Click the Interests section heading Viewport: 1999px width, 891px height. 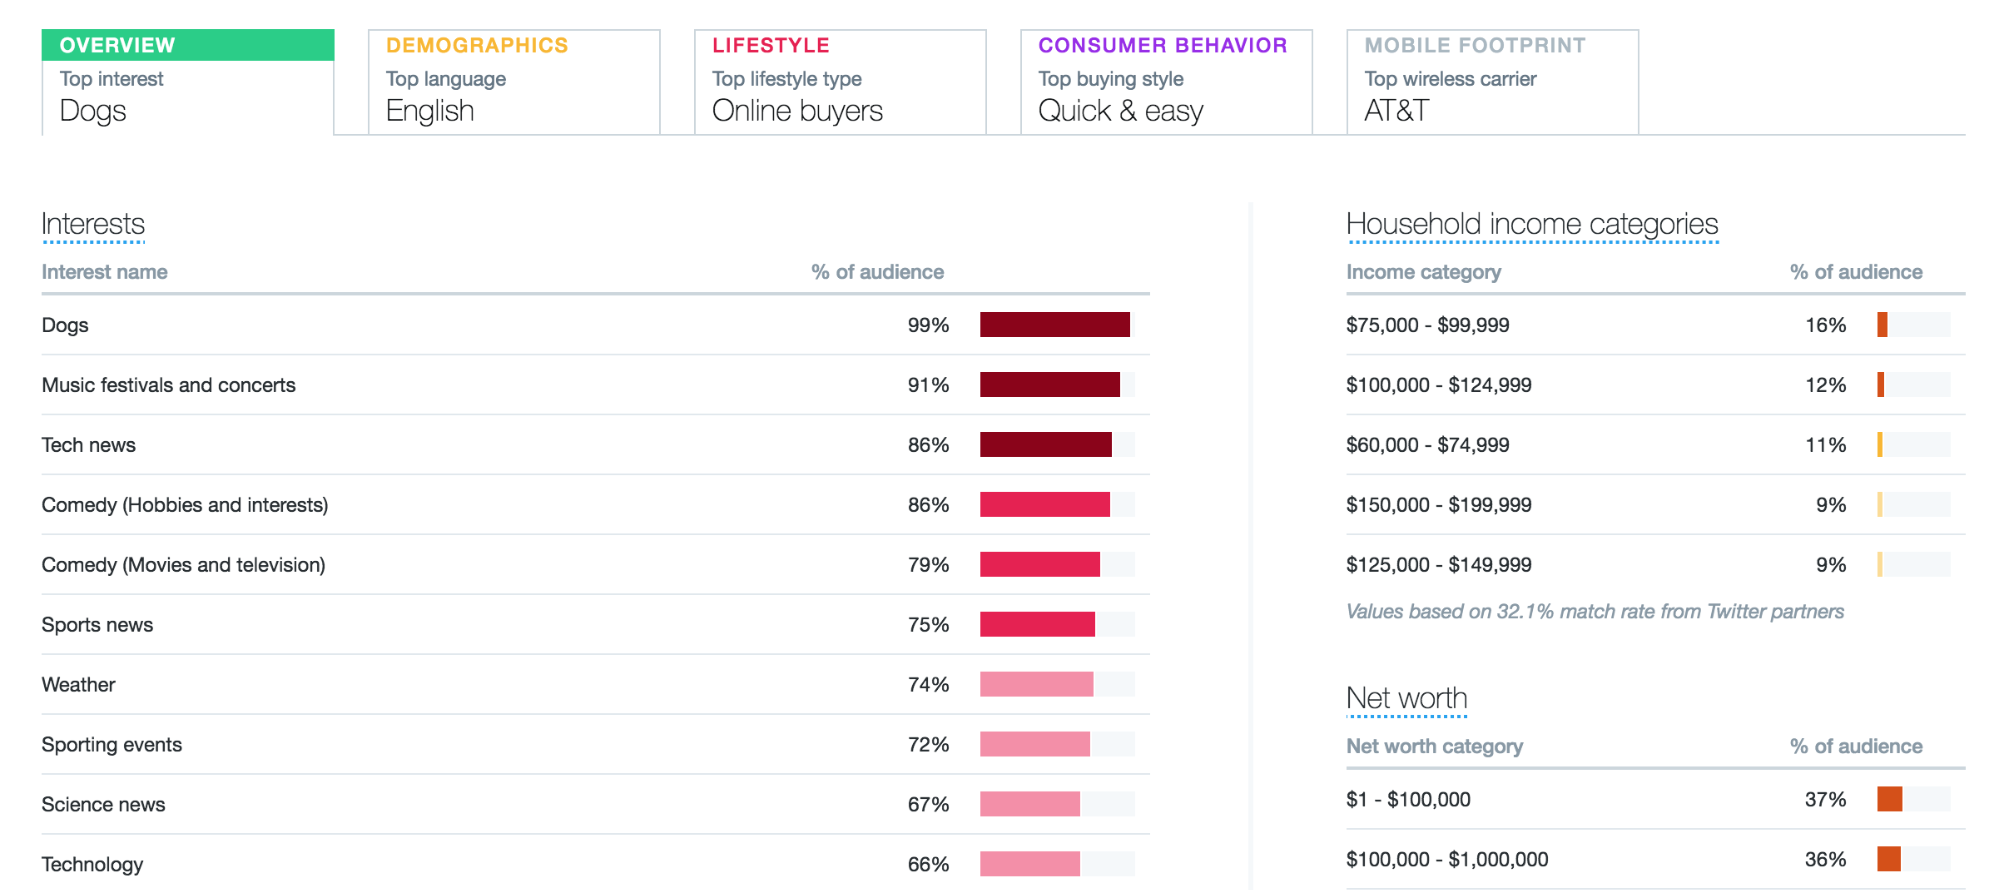point(93,224)
